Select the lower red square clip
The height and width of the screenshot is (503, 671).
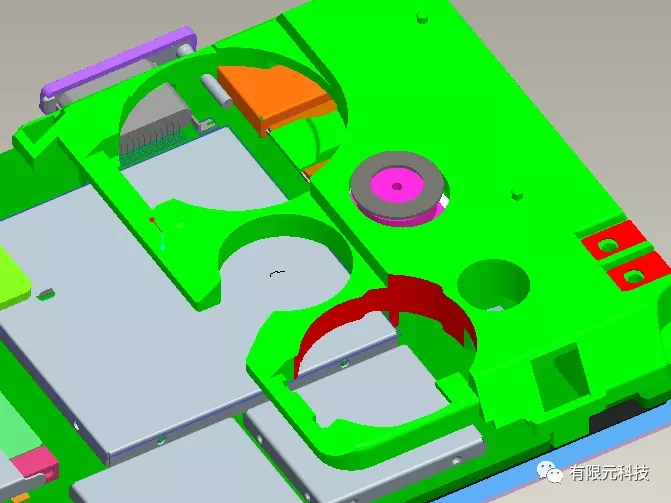[634, 272]
